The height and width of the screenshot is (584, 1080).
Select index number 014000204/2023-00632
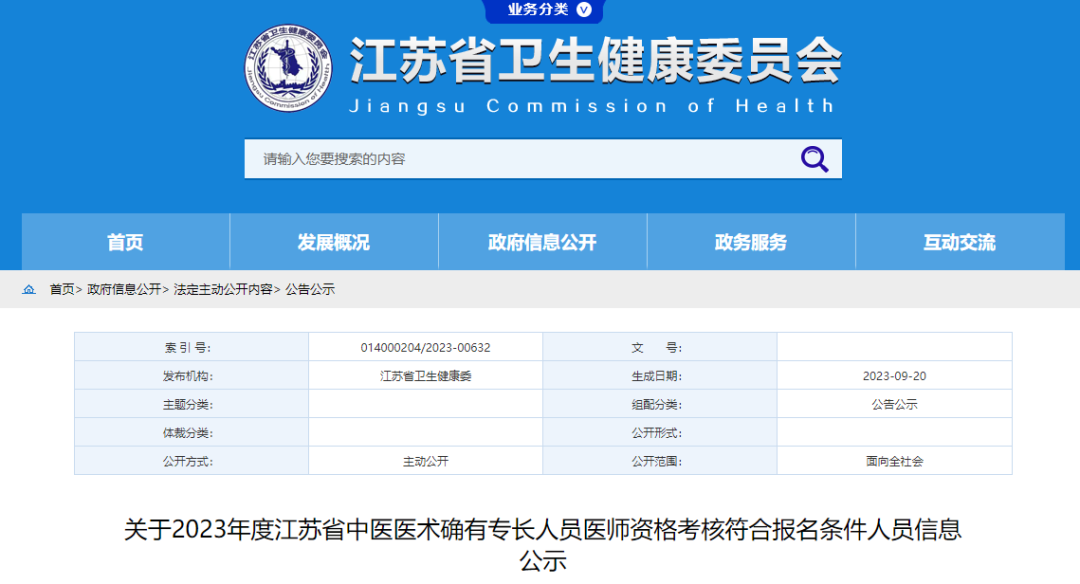click(x=426, y=348)
